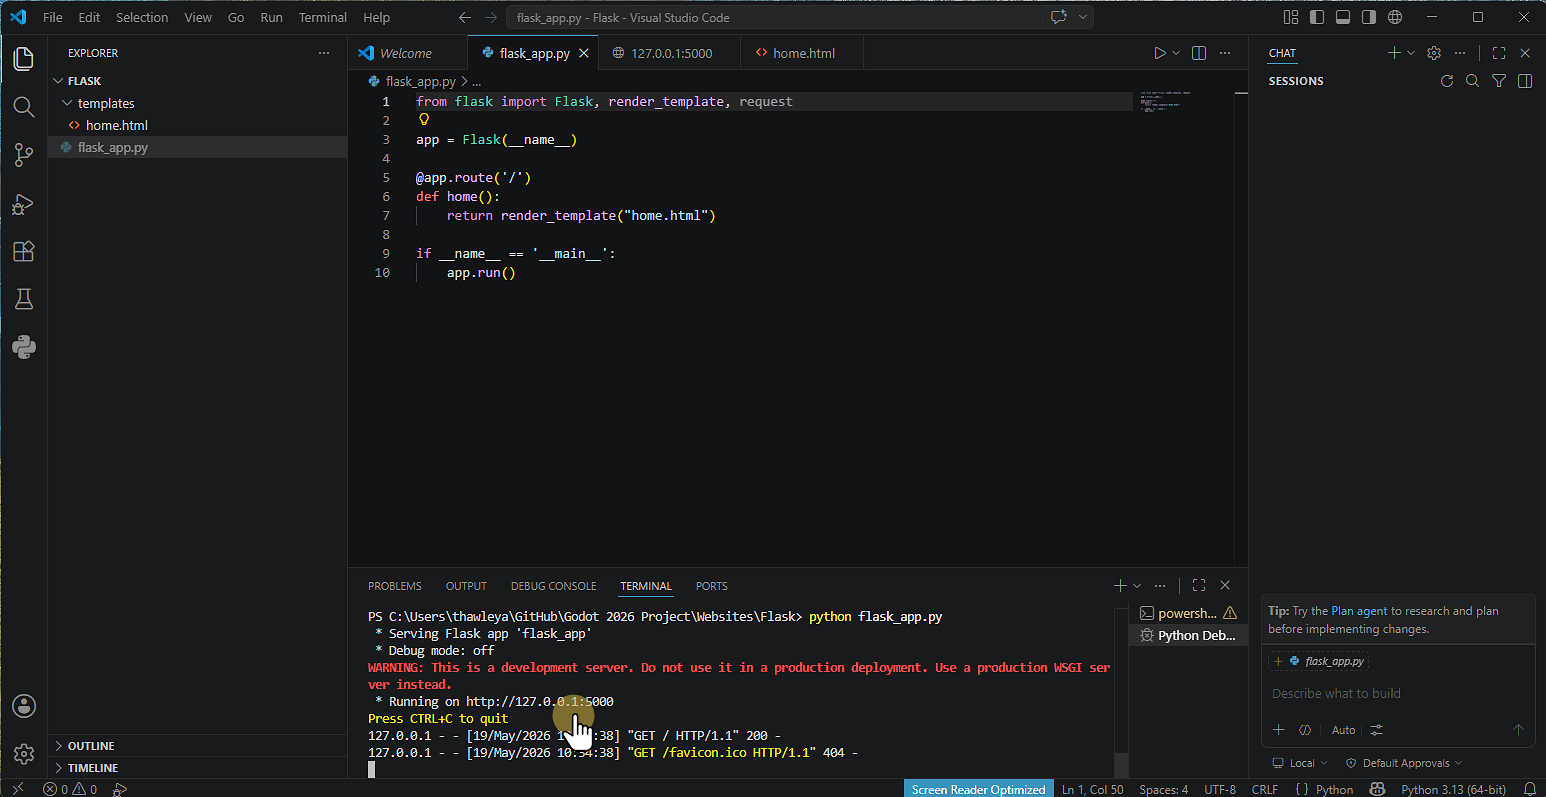Open the Run Python File dropdown arrow
The image size is (1546, 797).
tap(1176, 53)
